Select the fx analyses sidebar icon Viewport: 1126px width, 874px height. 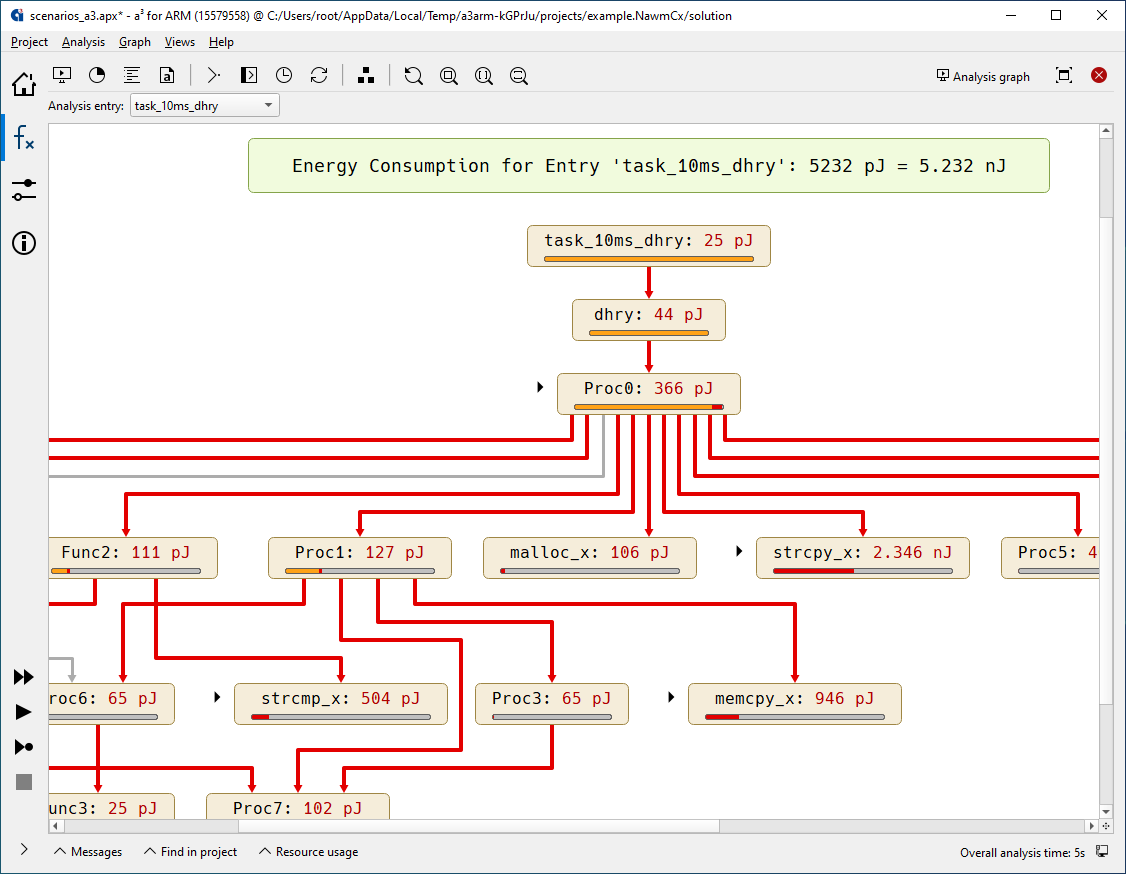pyautogui.click(x=24, y=137)
